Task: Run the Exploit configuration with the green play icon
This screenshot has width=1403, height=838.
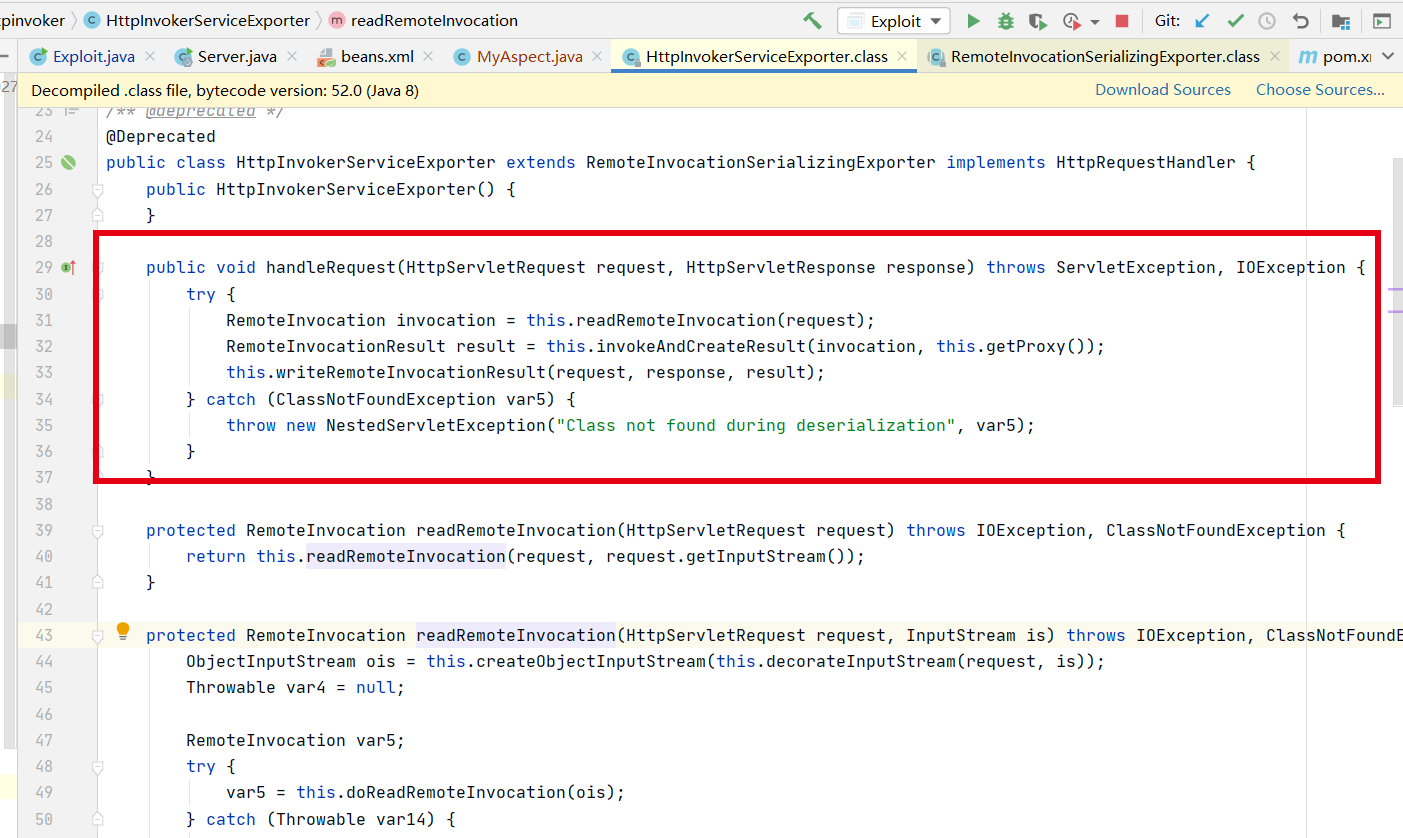Action: point(973,20)
